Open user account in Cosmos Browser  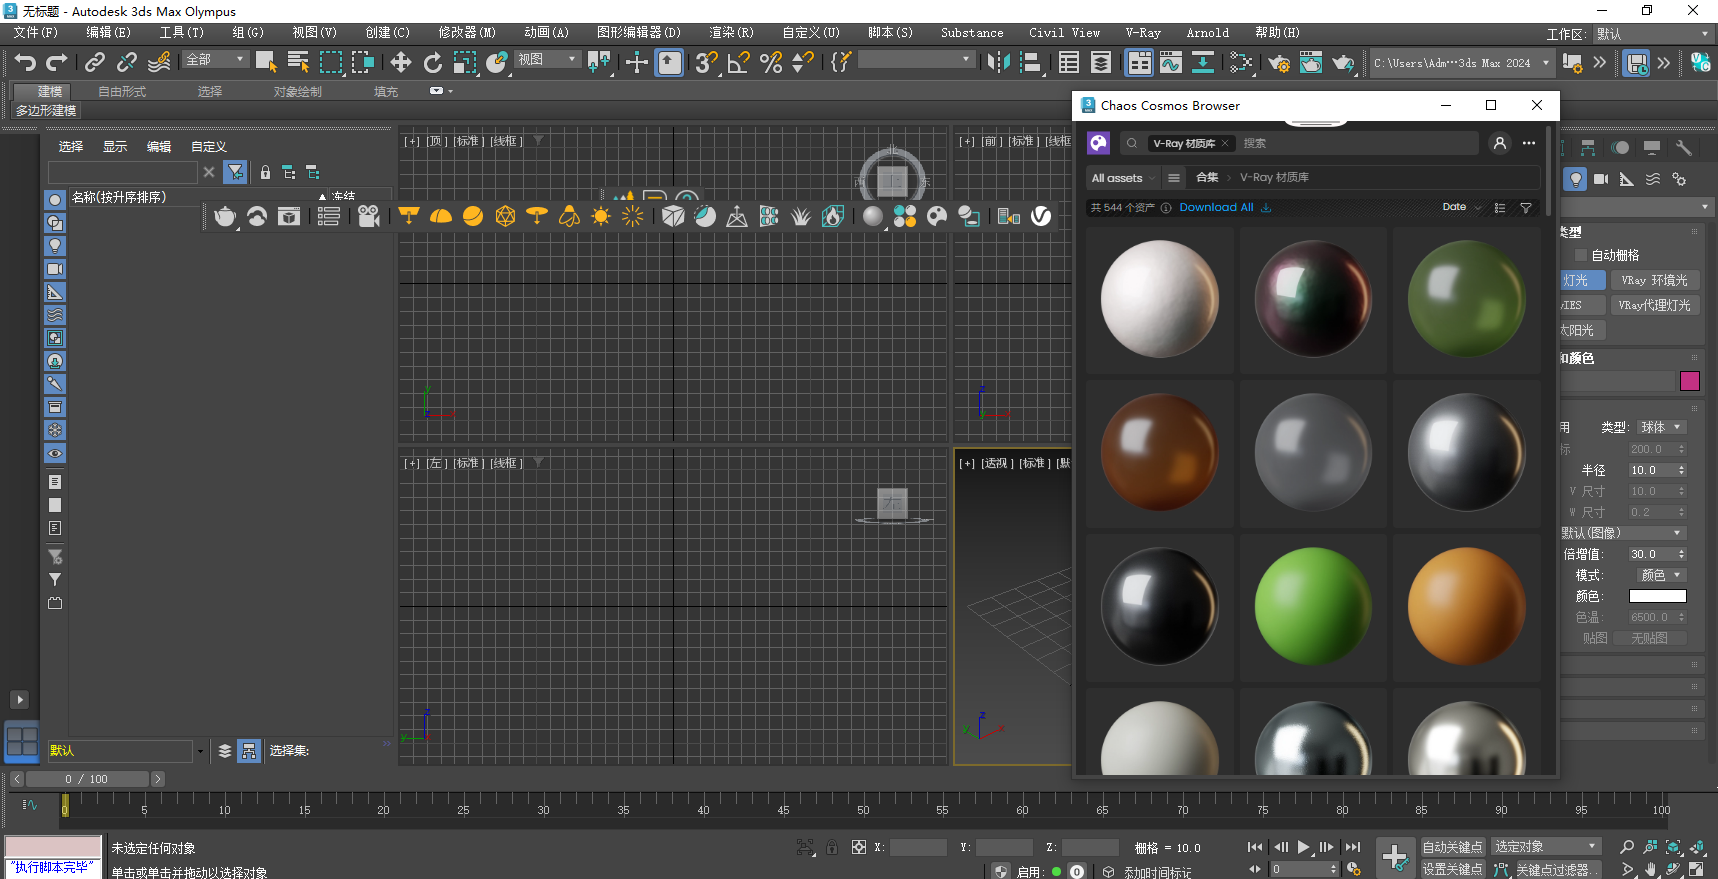[x=1499, y=143]
